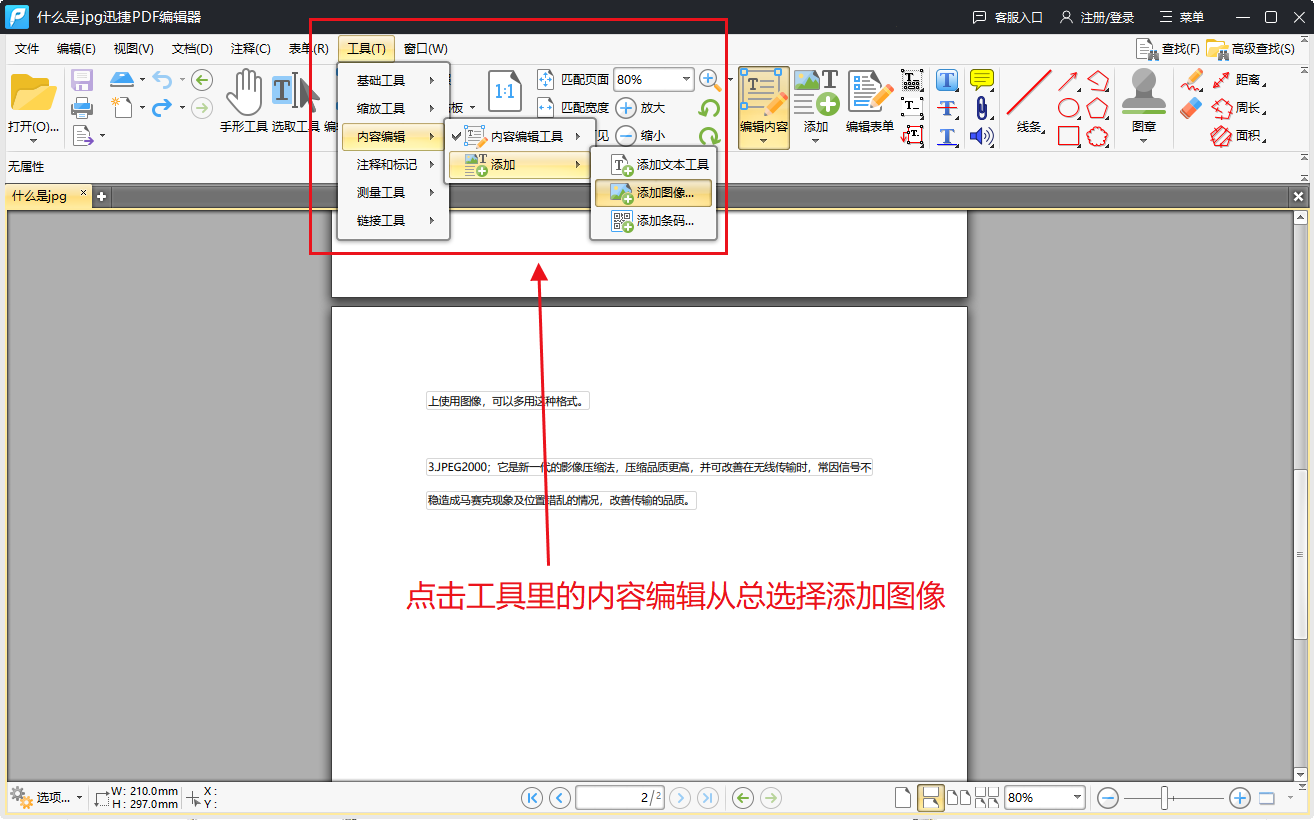Viewport: 1315px width, 820px height.
Task: Click the 注册/登录 login button
Action: [x=1097, y=17]
